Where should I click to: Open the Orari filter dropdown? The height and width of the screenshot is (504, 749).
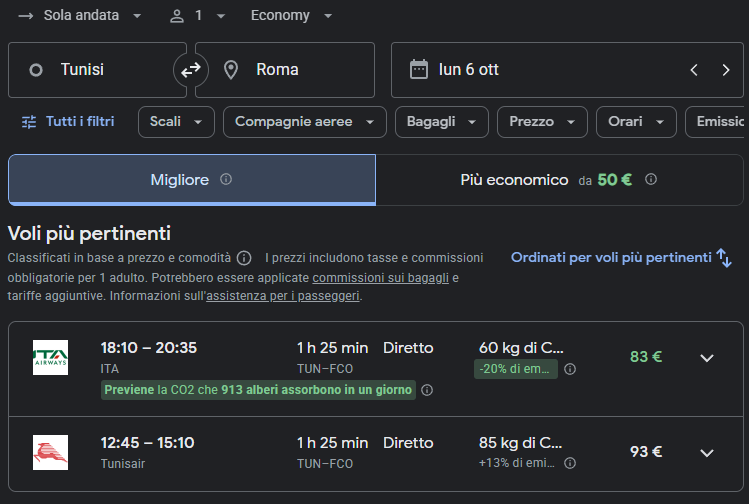tap(636, 122)
